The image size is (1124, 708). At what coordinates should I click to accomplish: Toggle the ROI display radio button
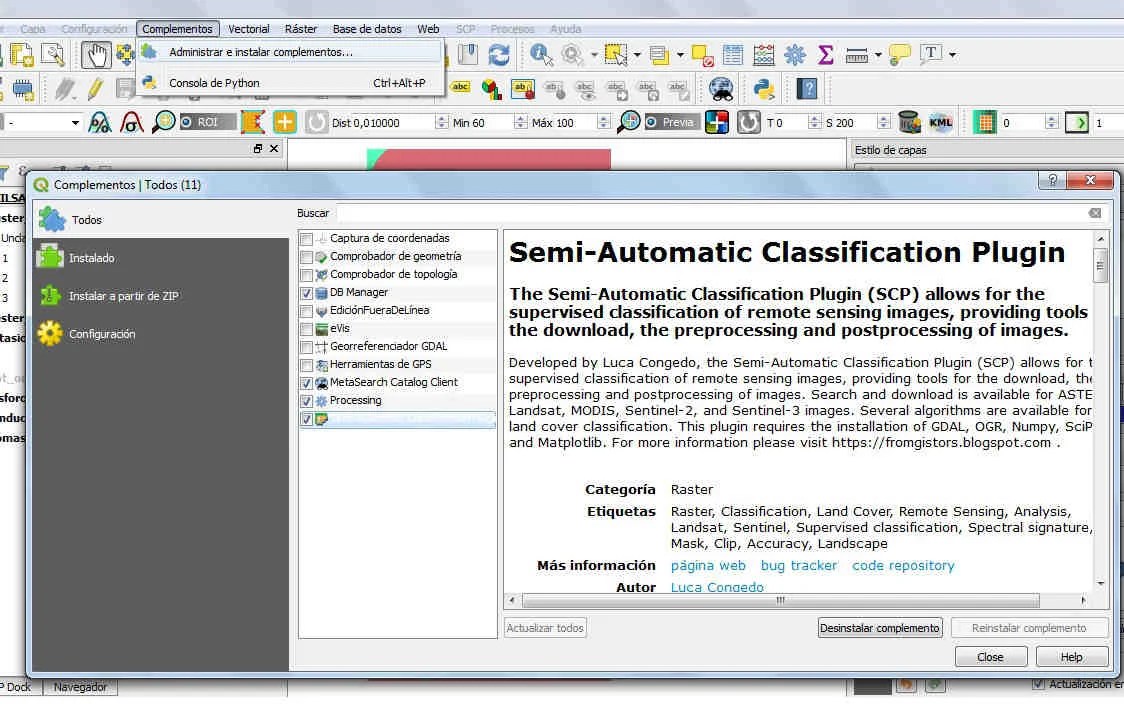pos(186,123)
